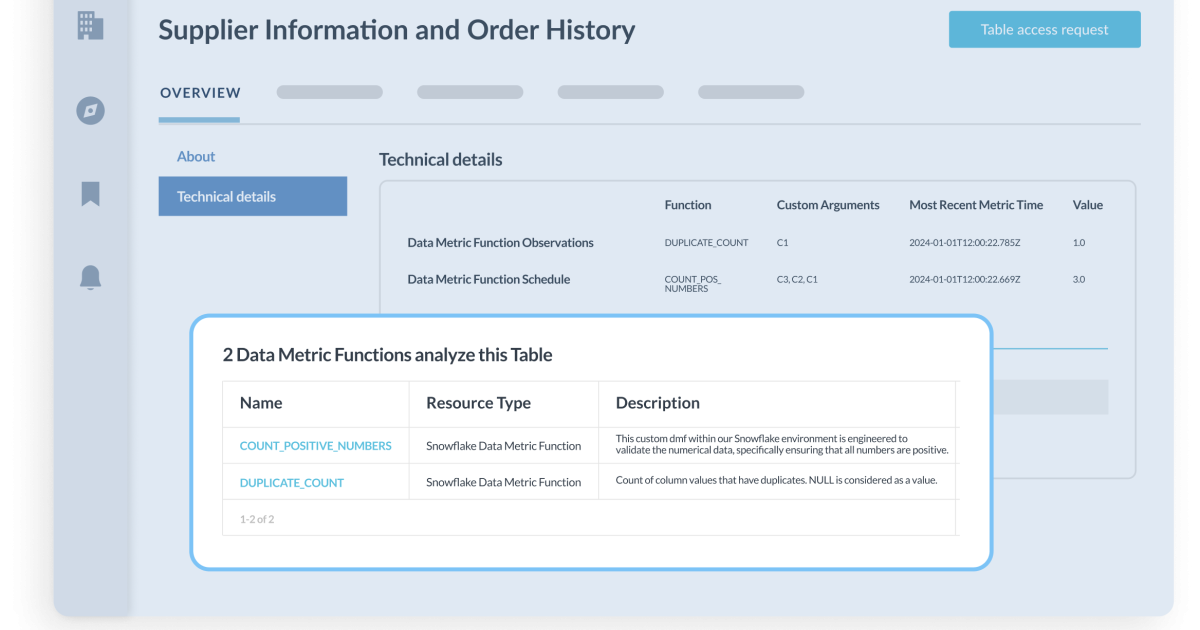Select Technical details in the side navigation
Viewport: 1200px width, 630px height.
252,197
